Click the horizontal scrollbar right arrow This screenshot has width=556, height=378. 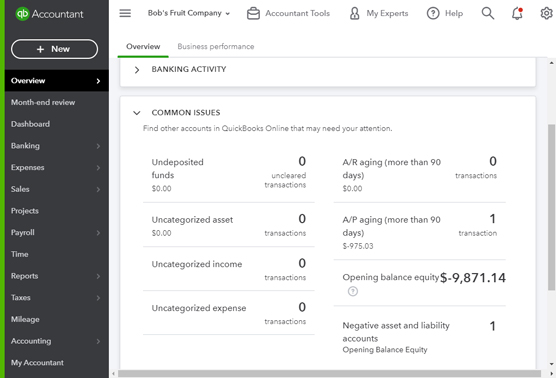point(551,374)
